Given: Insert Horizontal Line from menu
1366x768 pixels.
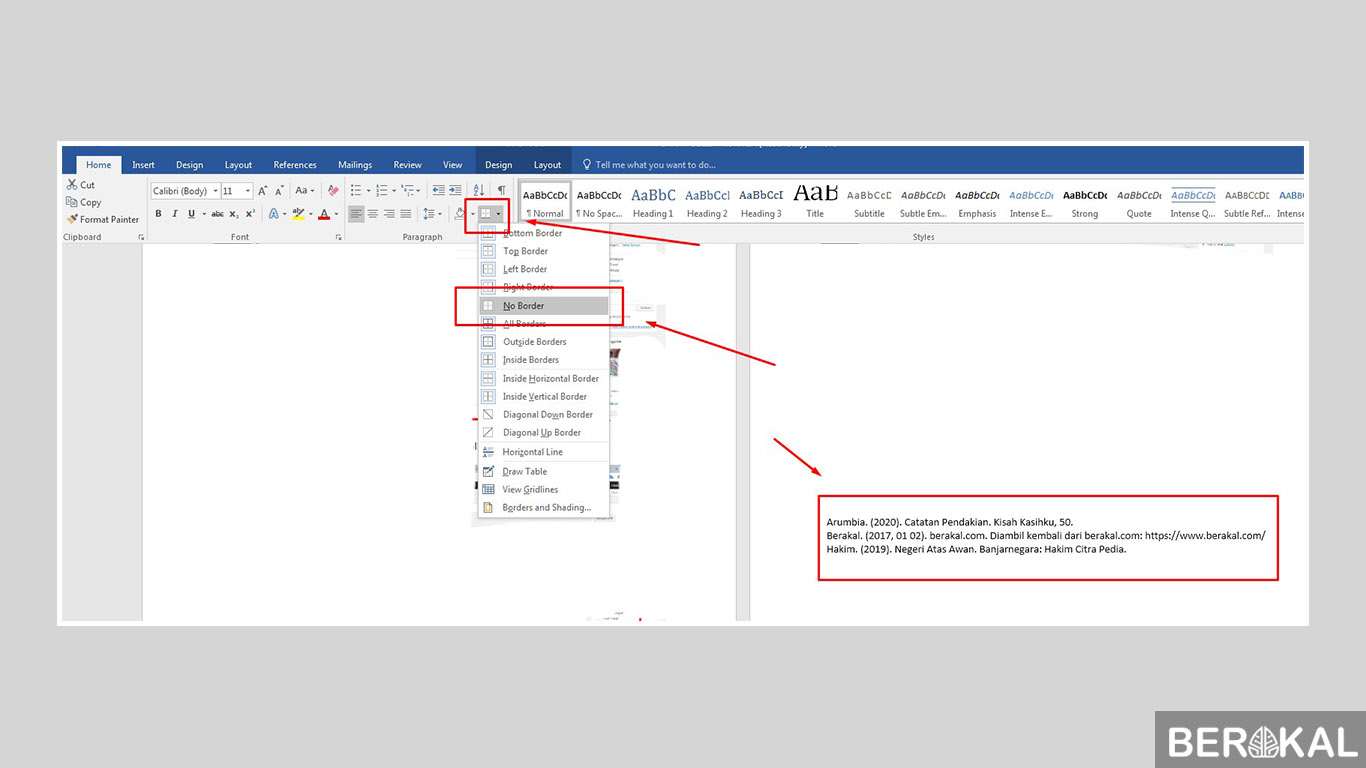Looking at the screenshot, I should tap(543, 452).
